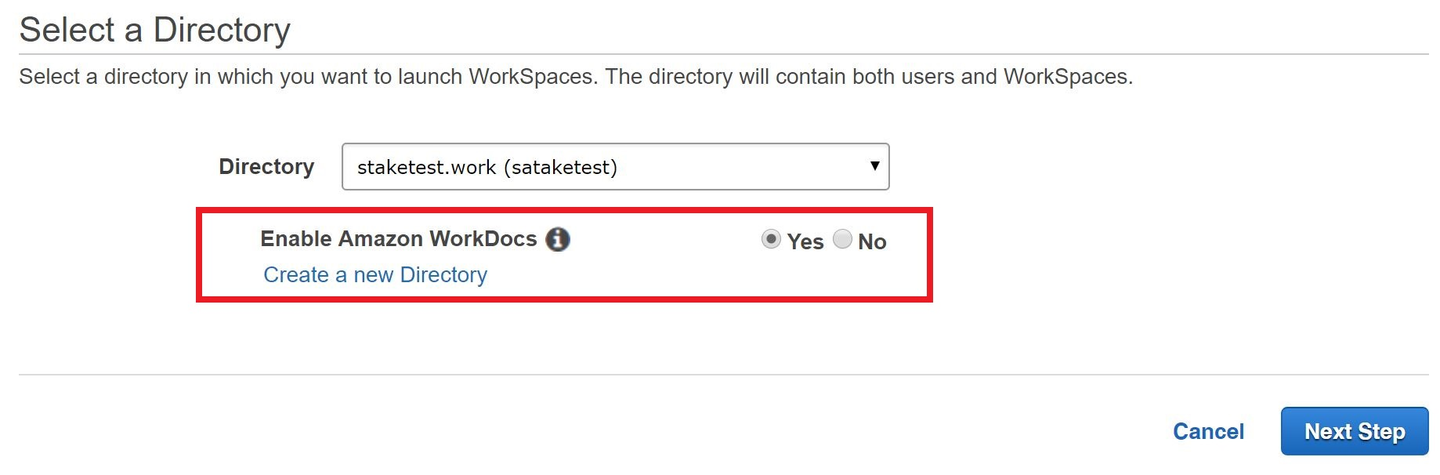Screen dimensions: 1440x475
Task: Choose the No radio button for WorkDocs
Action: [x=843, y=240]
